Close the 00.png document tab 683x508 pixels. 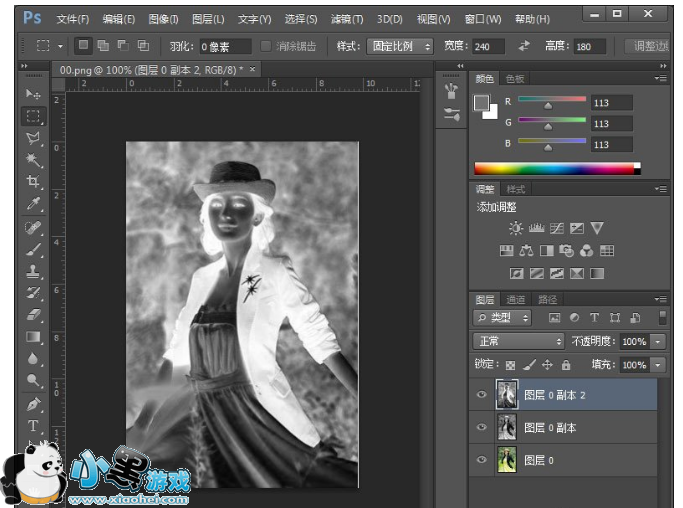[x=252, y=69]
